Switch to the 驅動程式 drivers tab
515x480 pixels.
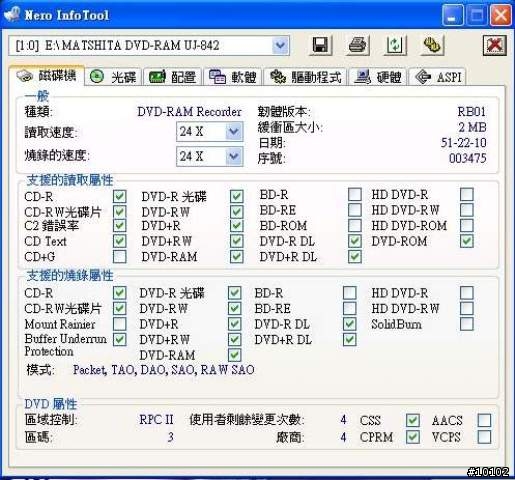coord(306,77)
